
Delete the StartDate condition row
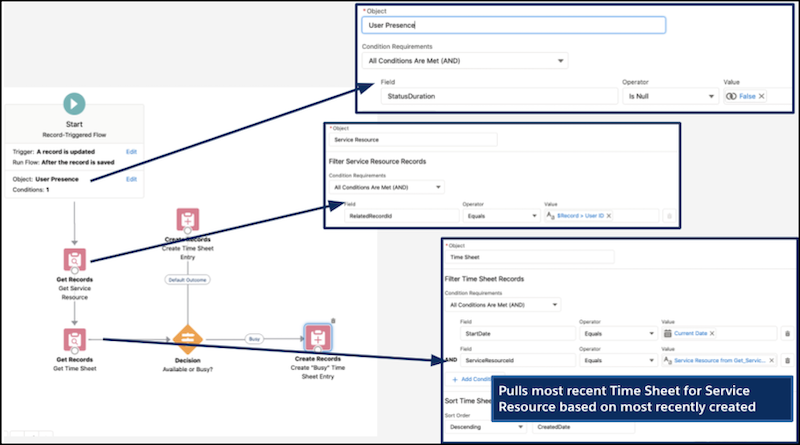click(787, 333)
